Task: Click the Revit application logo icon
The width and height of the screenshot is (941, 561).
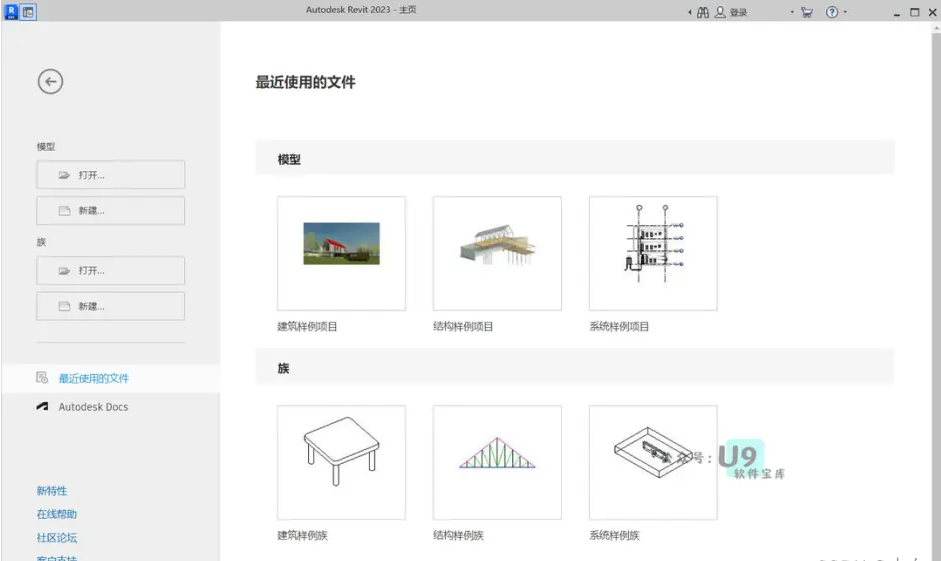Action: (11, 11)
